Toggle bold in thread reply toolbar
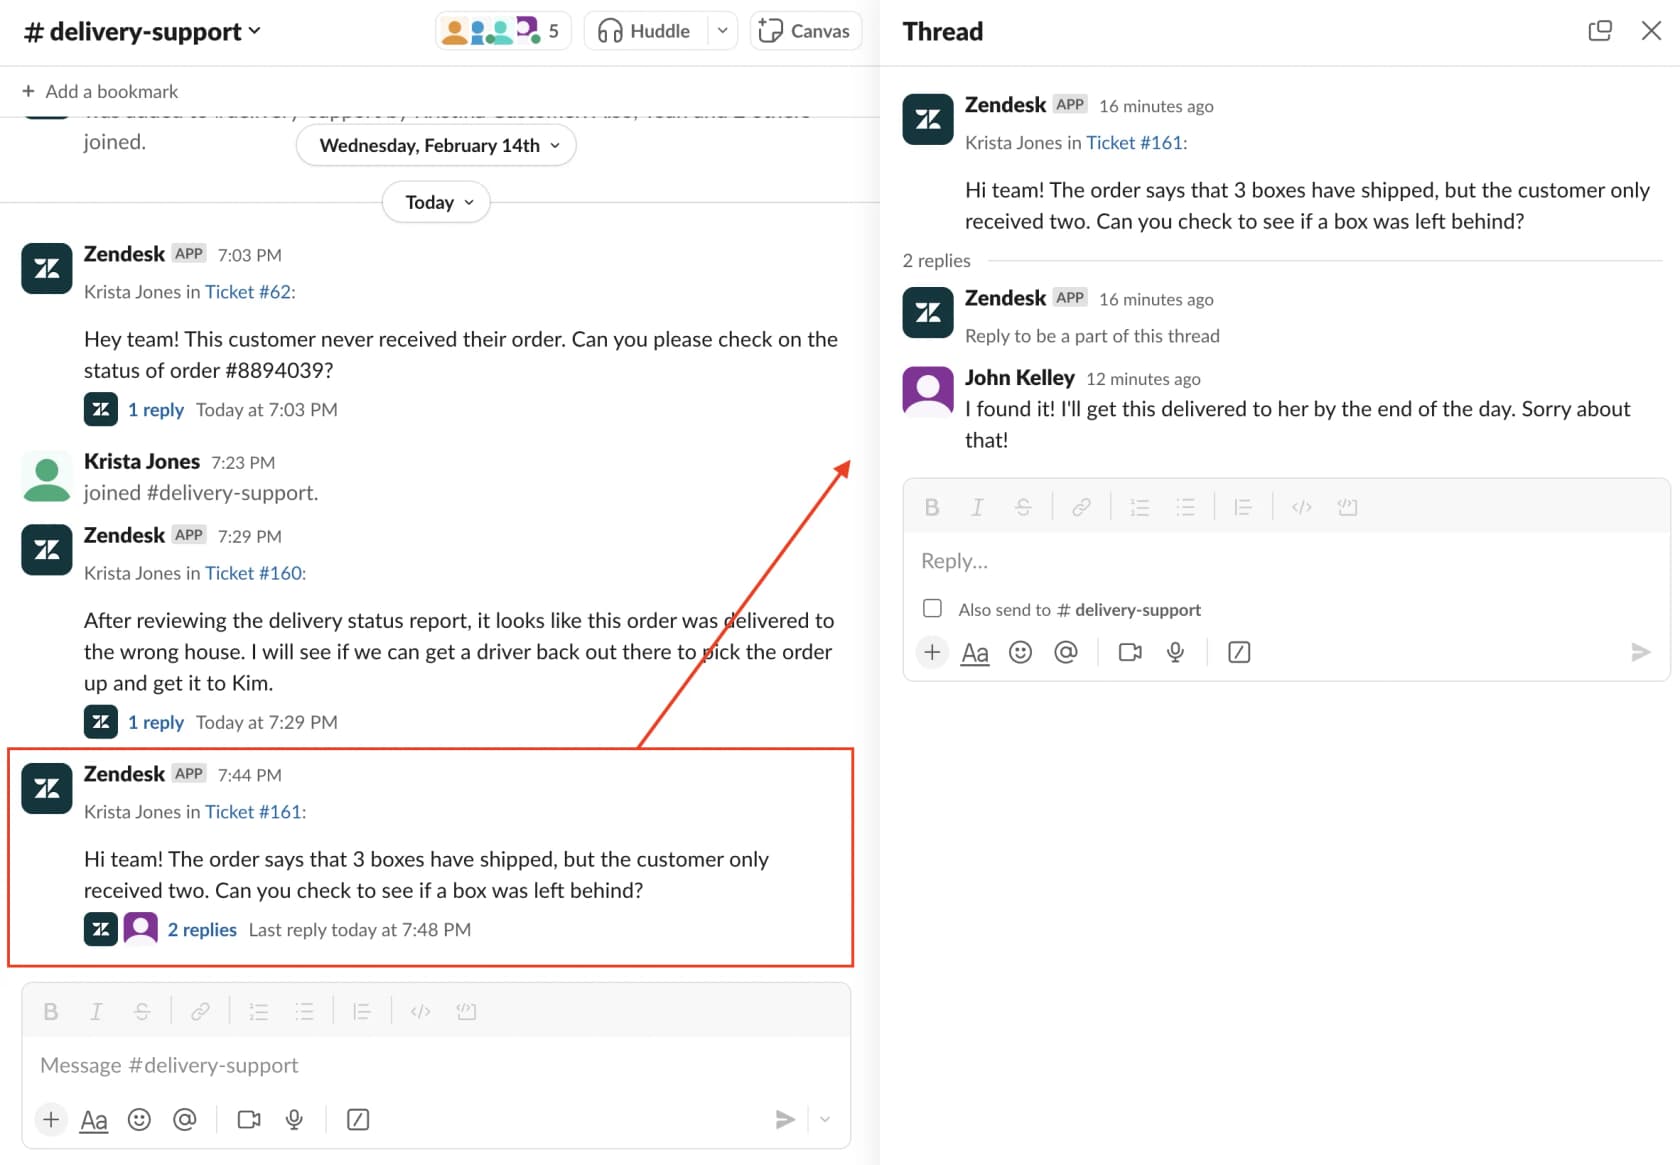1680x1165 pixels. [x=932, y=507]
